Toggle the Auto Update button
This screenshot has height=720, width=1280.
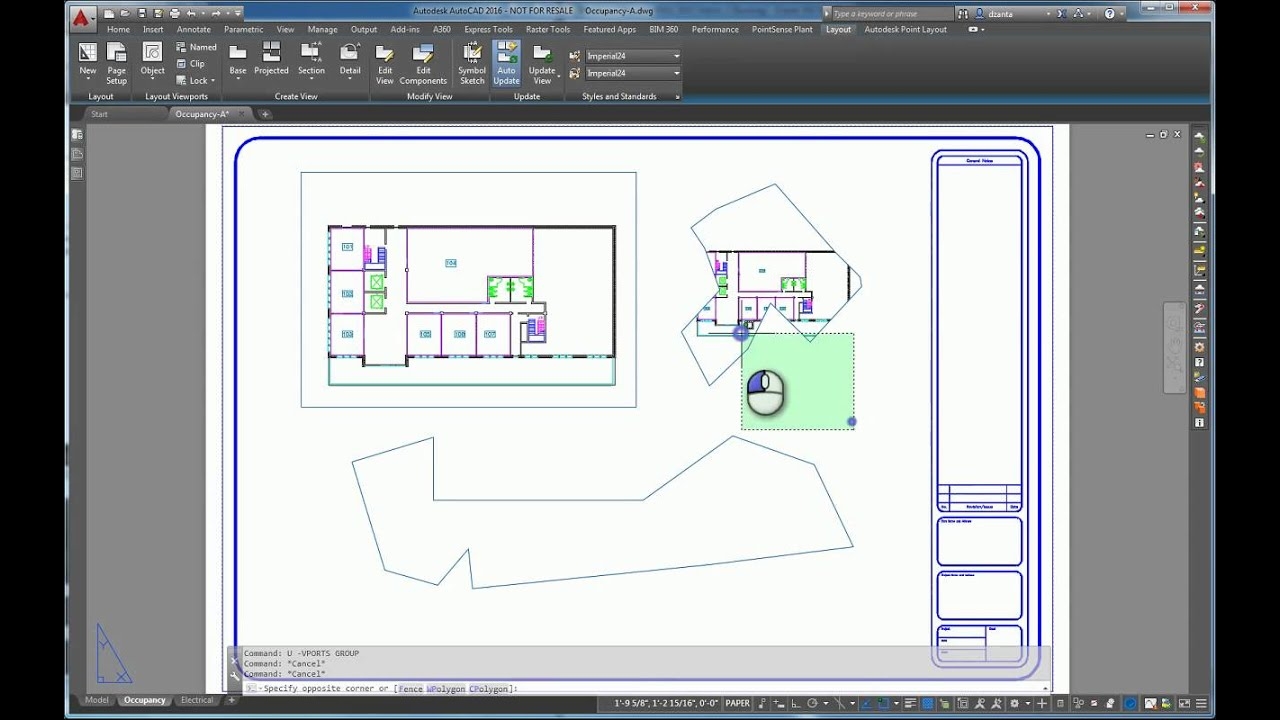click(506, 61)
